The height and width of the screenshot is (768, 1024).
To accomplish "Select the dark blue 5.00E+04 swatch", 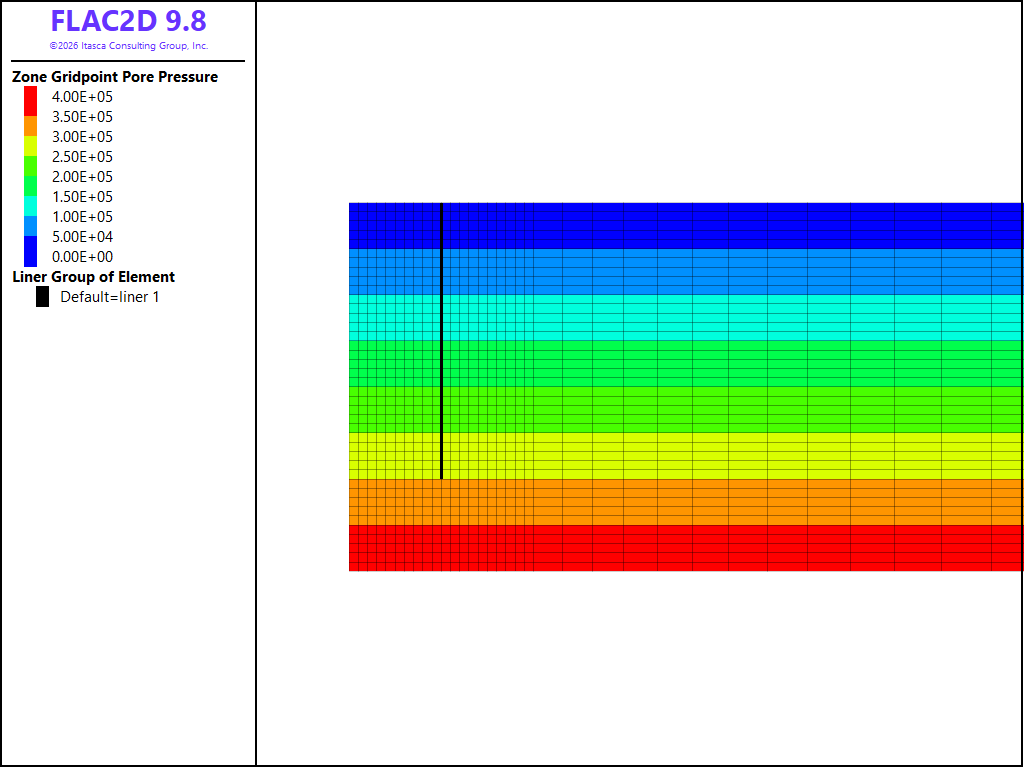I will [31, 251].
